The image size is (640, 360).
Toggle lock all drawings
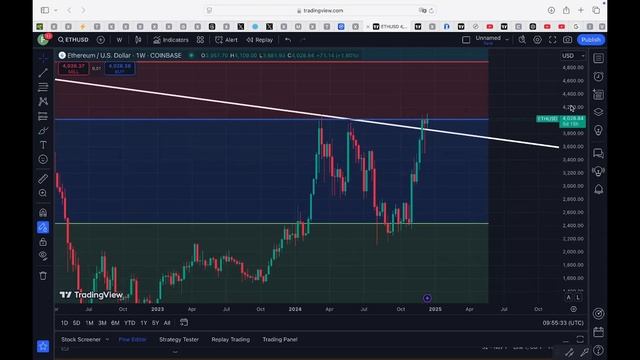[43, 242]
